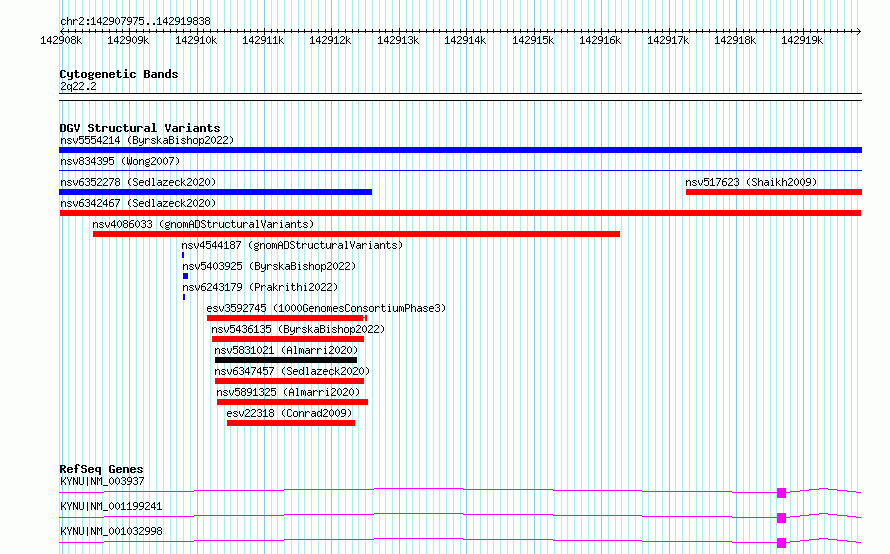
Task: Open nsv6243179 (Prakrithi2022) label
Action: (260, 287)
